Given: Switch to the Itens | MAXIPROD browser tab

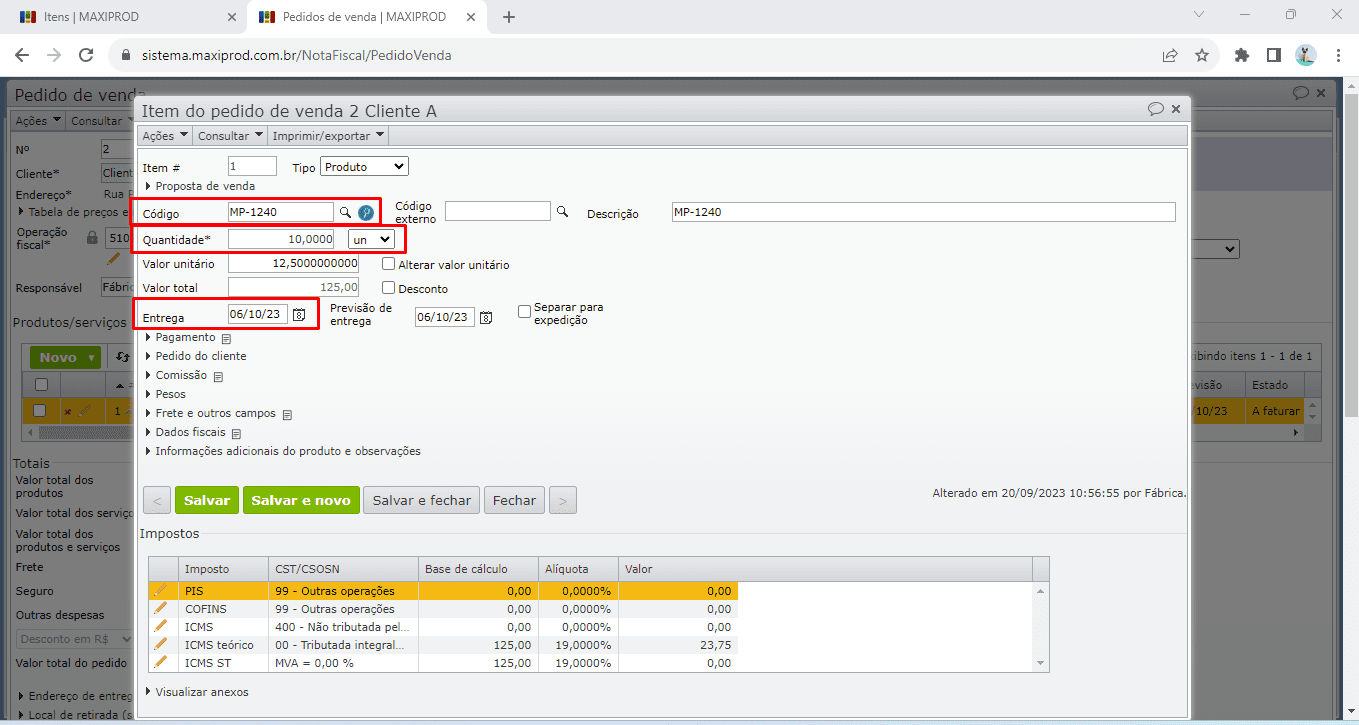Looking at the screenshot, I should tap(125, 17).
